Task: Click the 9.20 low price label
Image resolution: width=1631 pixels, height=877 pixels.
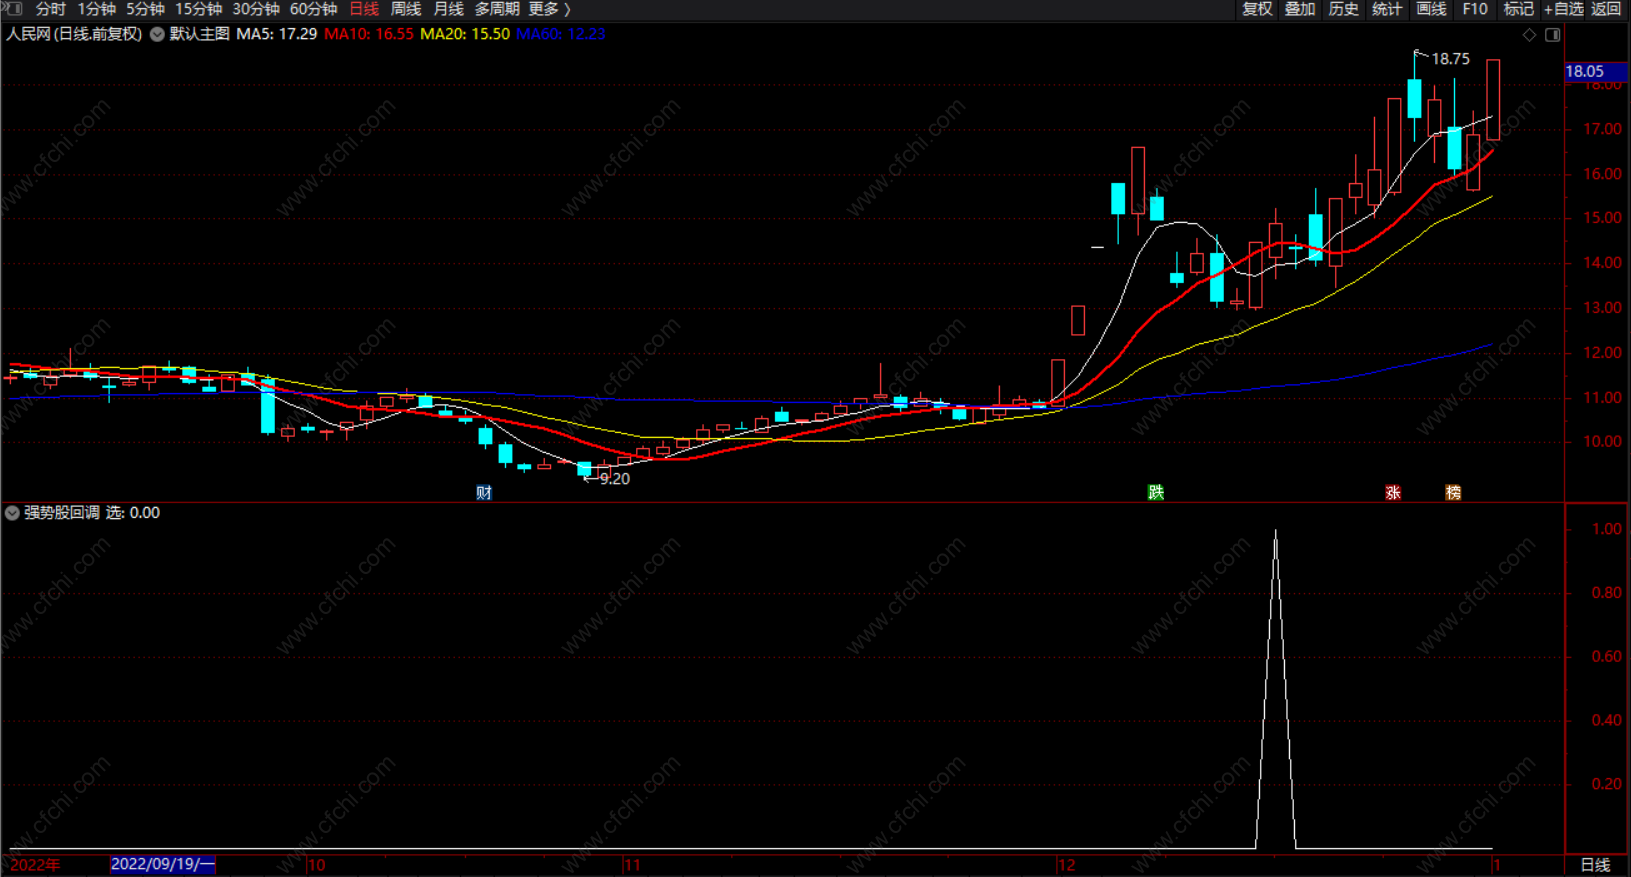Action: (x=615, y=479)
